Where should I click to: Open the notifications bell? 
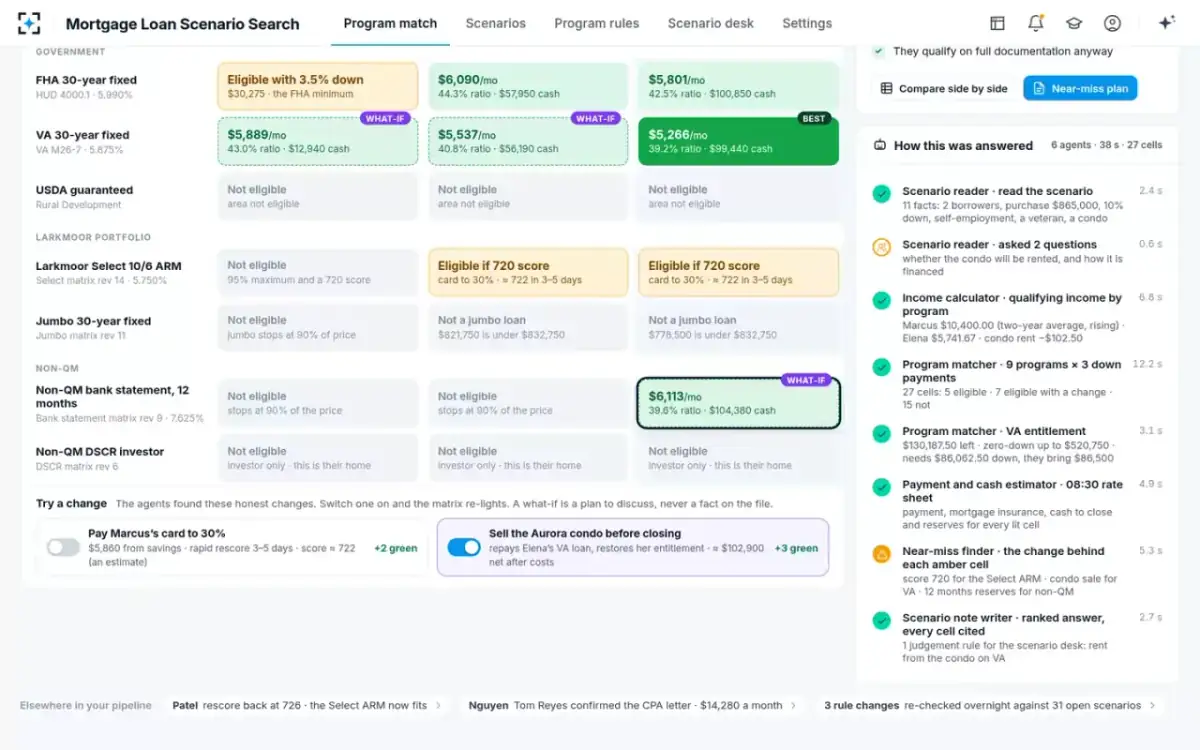coord(1036,23)
